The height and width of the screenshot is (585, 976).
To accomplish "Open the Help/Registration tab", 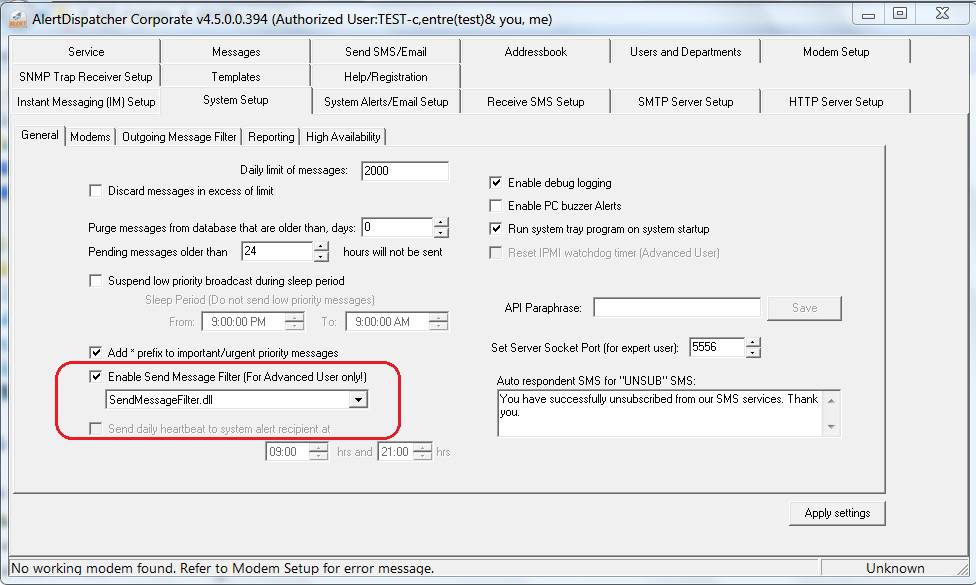I will point(386,77).
